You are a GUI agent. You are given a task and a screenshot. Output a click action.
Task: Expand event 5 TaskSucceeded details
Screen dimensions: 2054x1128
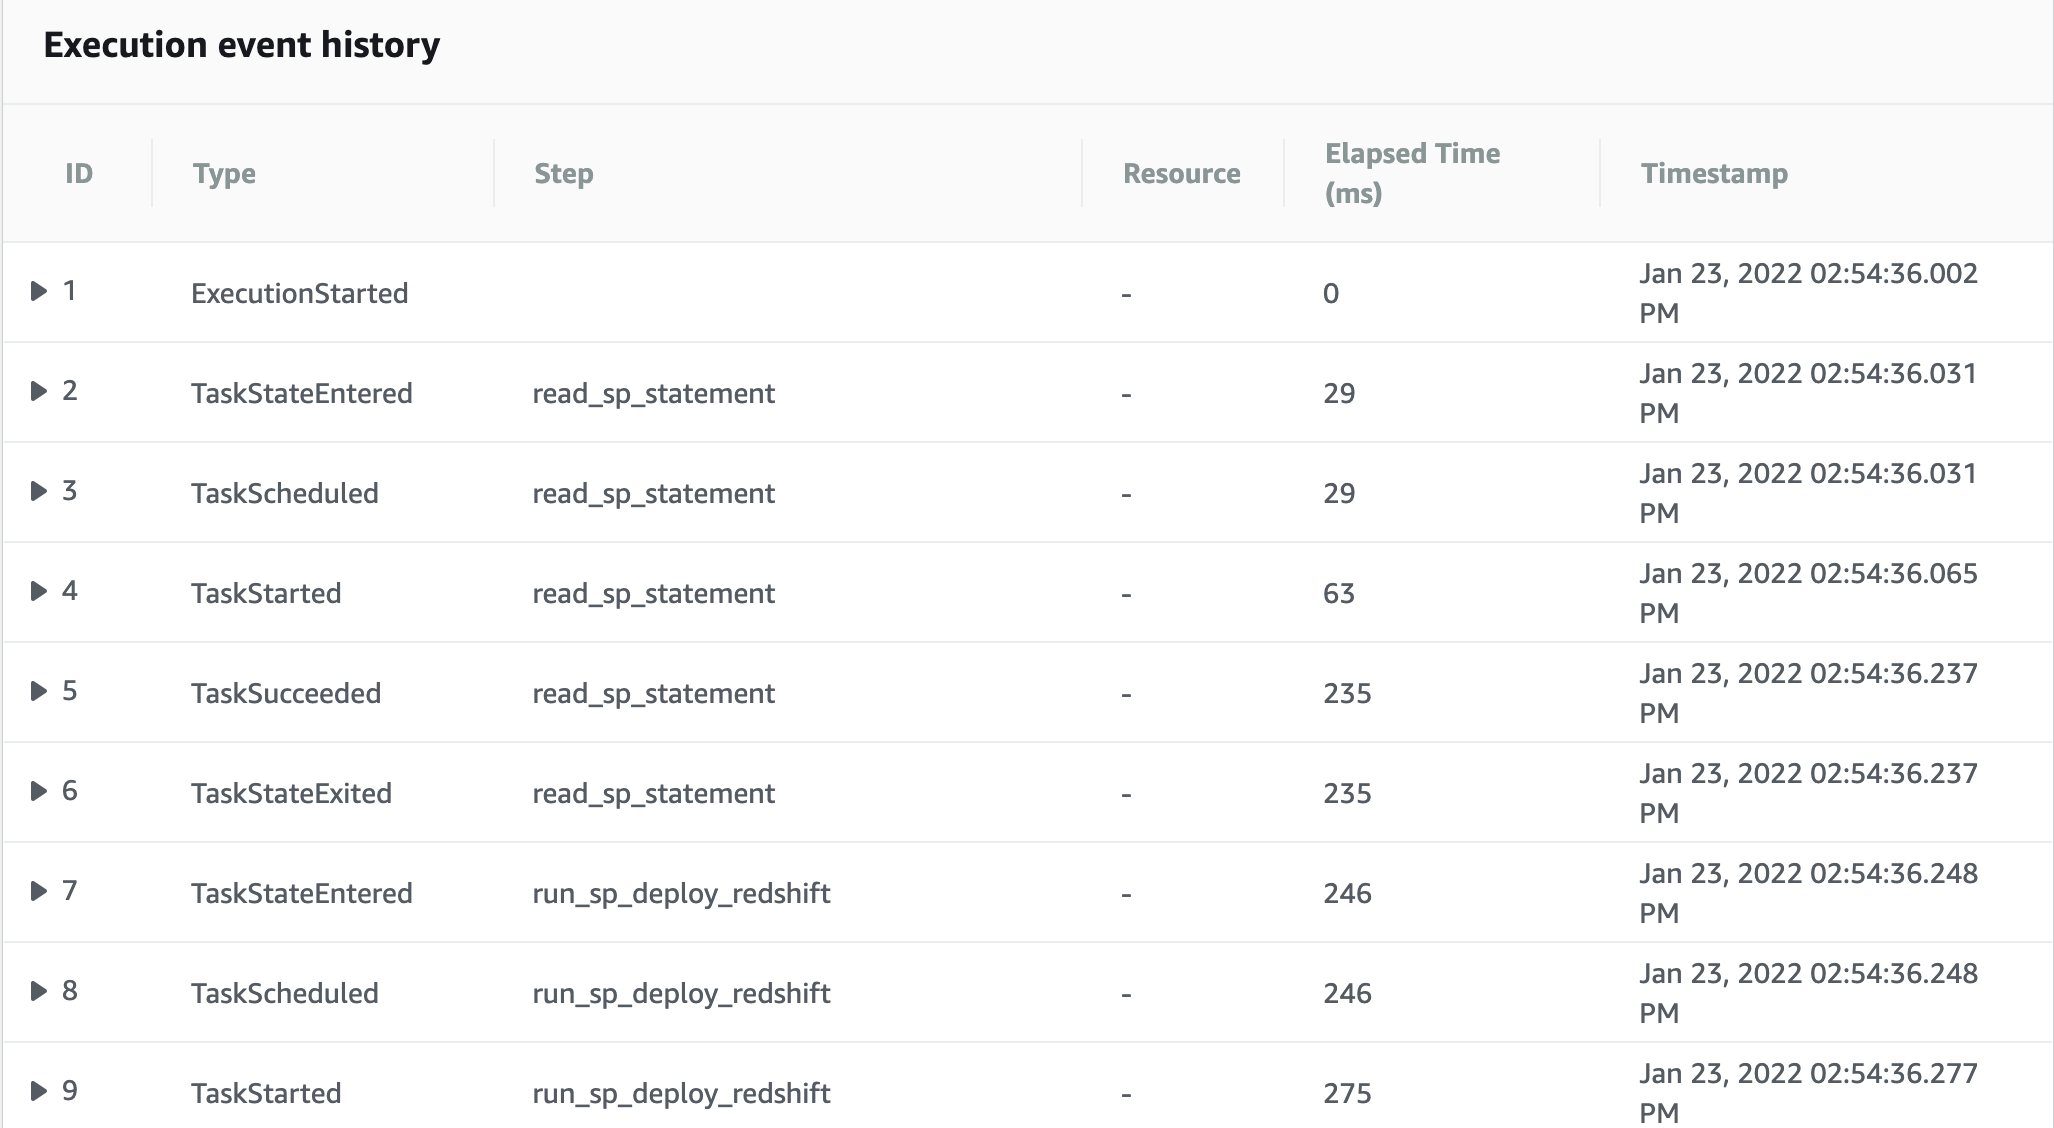tap(39, 691)
